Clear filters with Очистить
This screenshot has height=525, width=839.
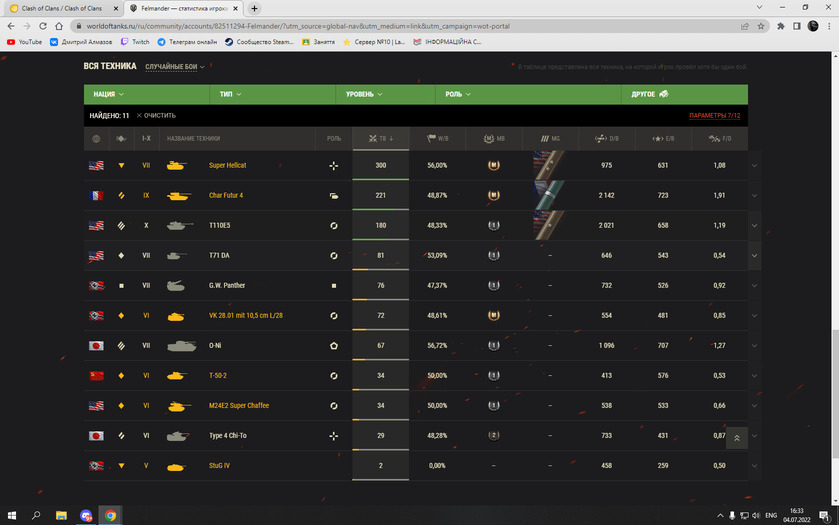pyautogui.click(x=156, y=116)
